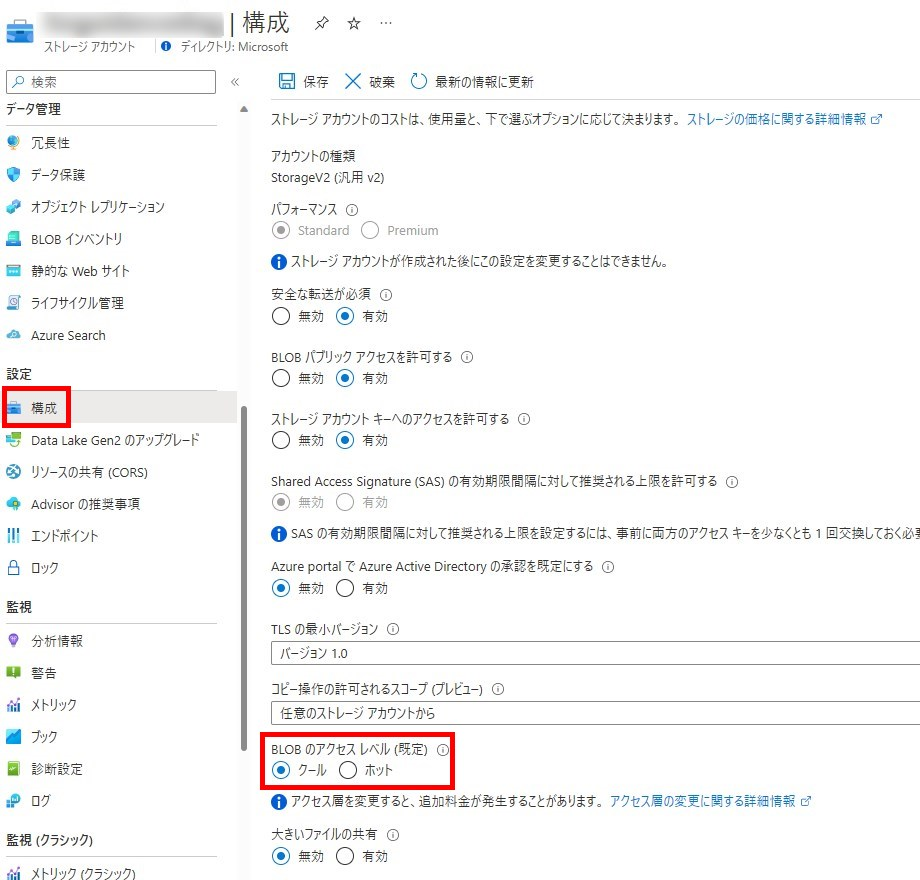
Task: Collapse the sidebar with the chevron
Action: pyautogui.click(x=235, y=84)
